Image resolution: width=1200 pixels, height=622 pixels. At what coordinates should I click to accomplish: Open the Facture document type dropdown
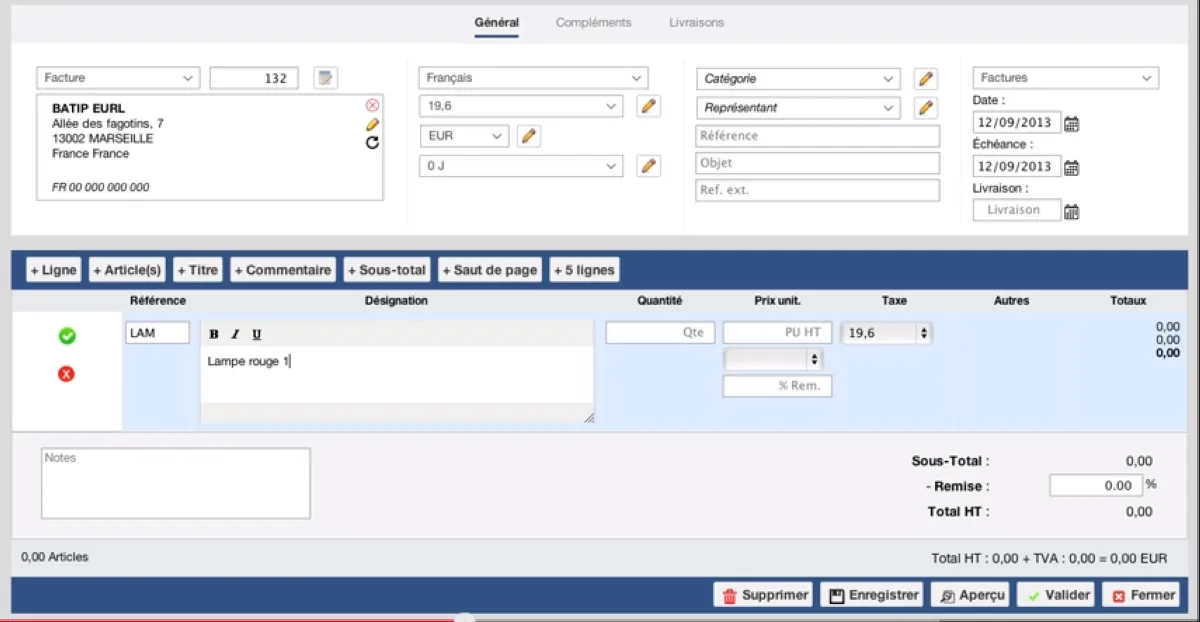coord(118,78)
